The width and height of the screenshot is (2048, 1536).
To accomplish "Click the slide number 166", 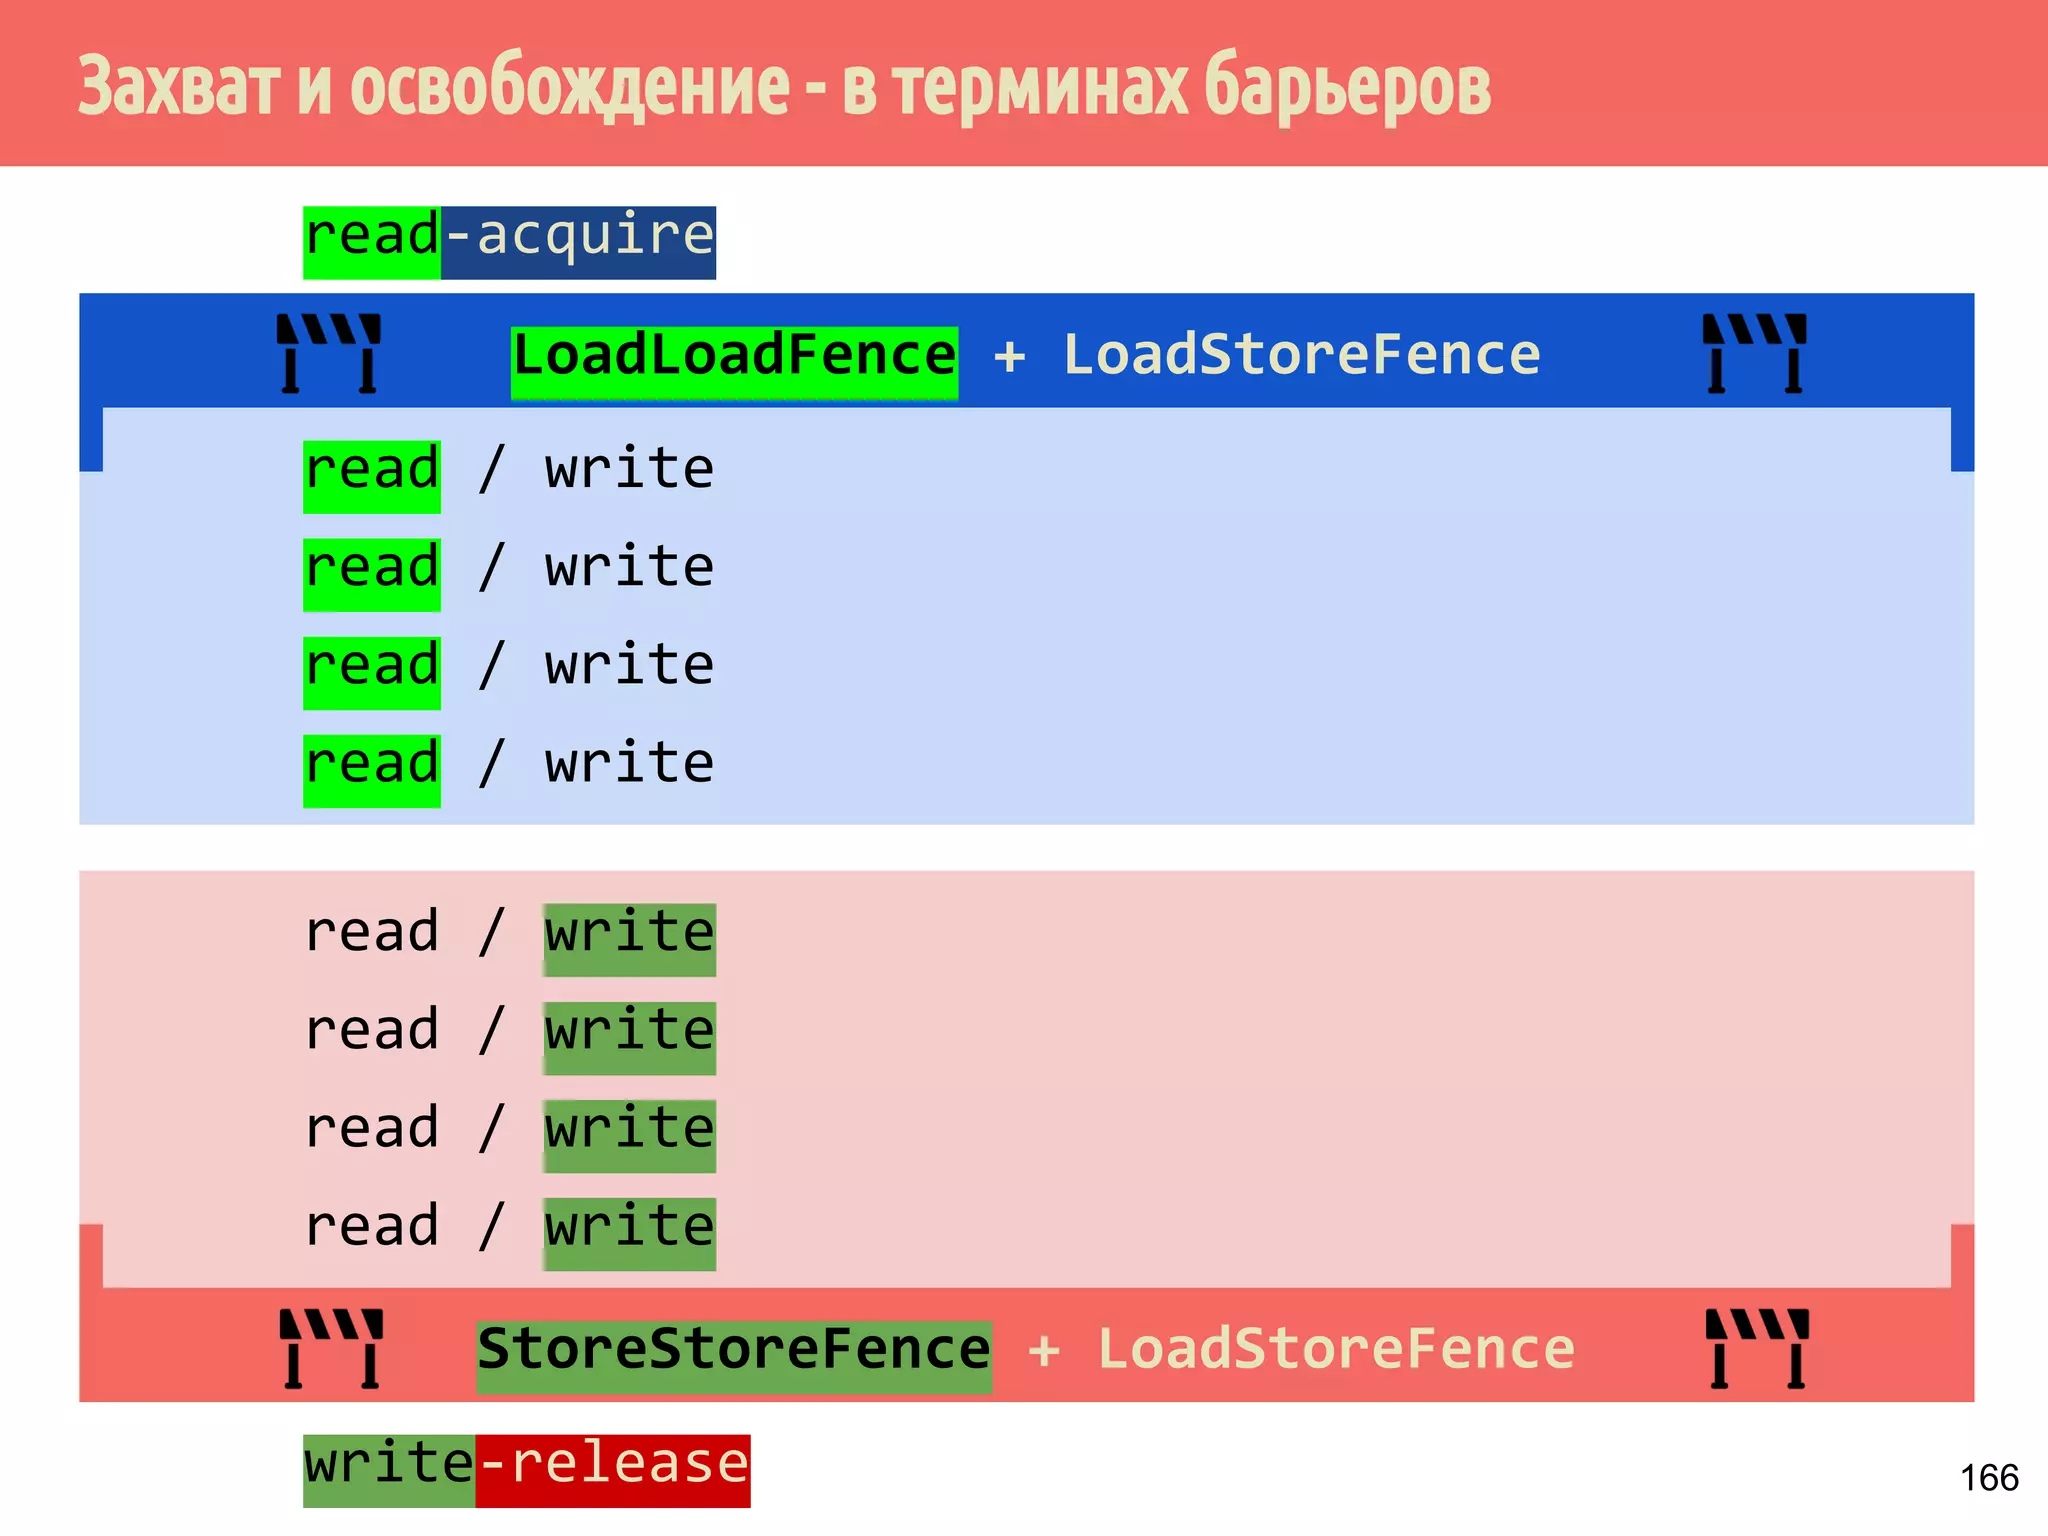I will click(1988, 1478).
